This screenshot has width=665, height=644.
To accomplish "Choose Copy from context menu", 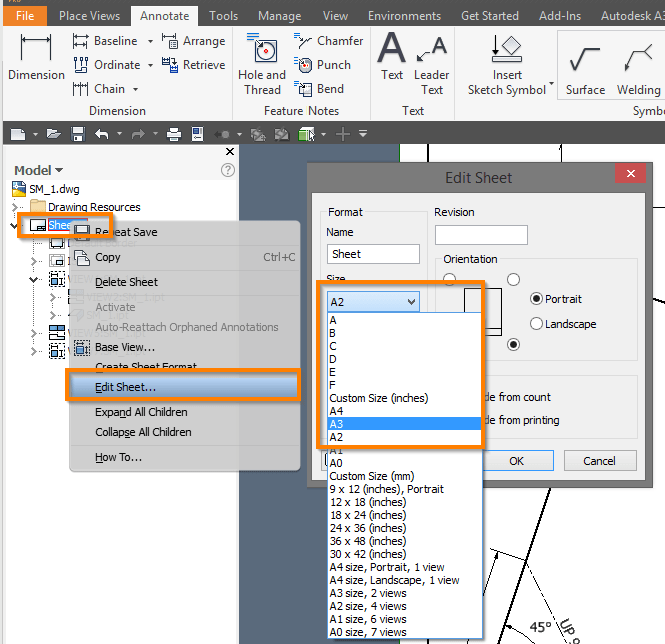I will (x=185, y=257).
